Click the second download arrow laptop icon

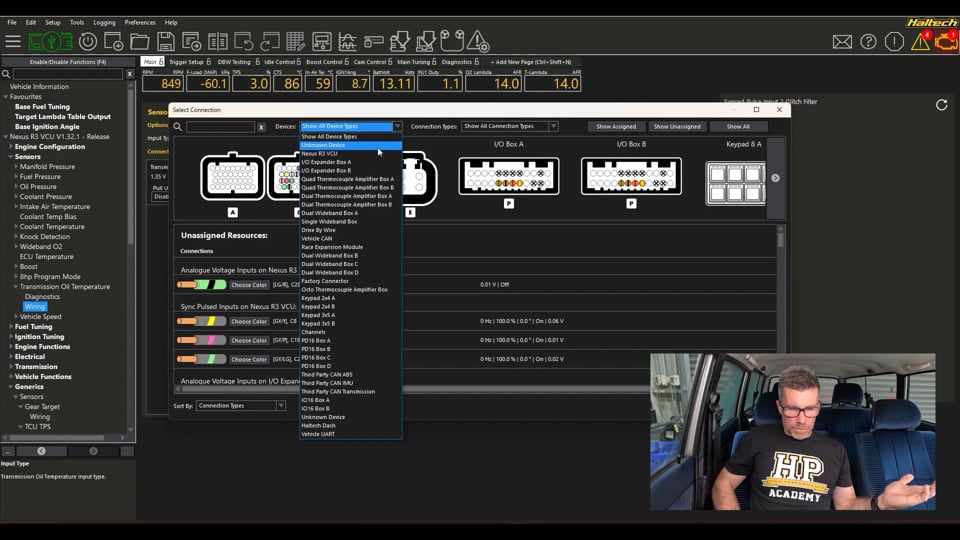425,42
